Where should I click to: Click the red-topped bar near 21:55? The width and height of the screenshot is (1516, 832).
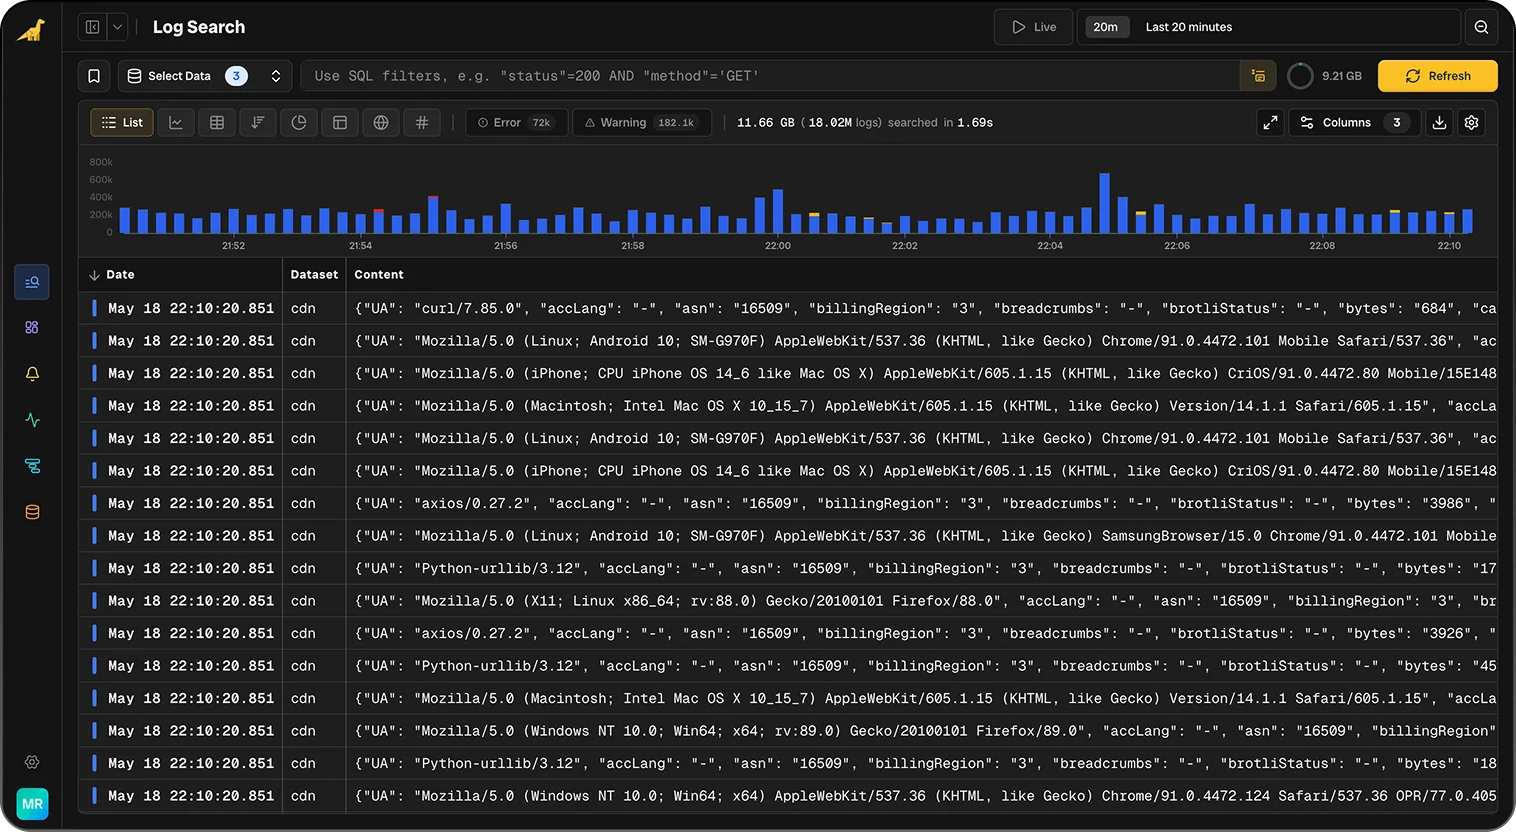[433, 215]
